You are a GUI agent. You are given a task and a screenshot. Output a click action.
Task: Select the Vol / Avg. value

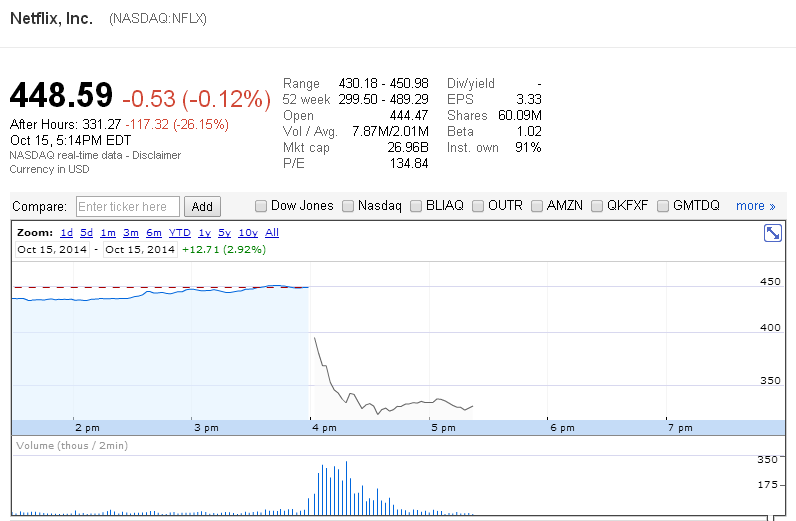coord(390,132)
